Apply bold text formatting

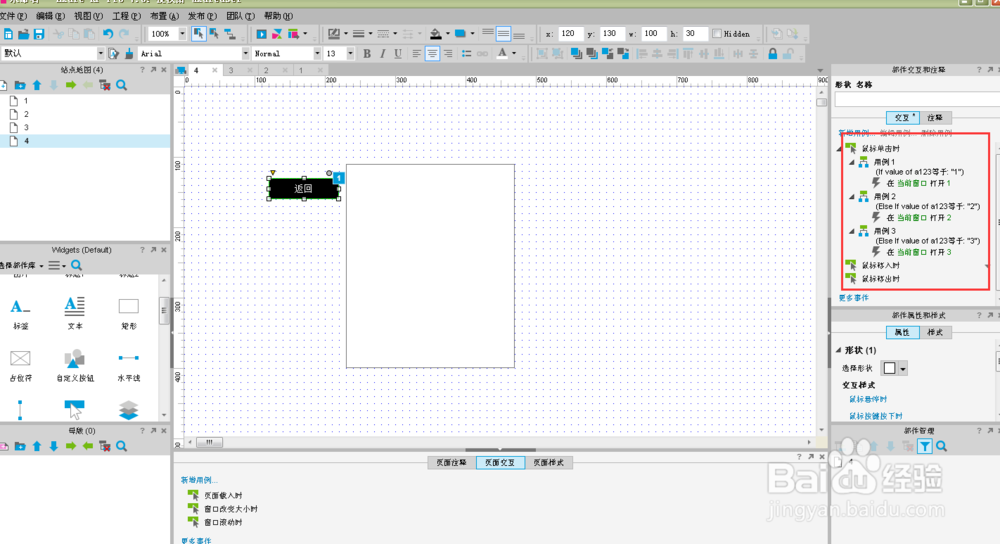point(367,54)
